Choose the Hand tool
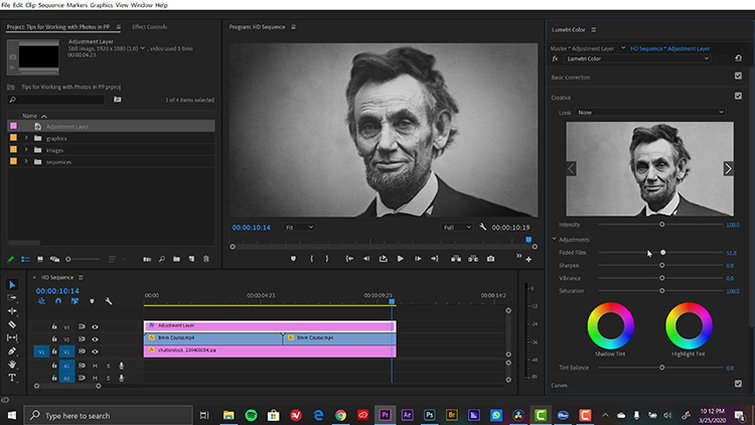Screen dimensions: 755x425 [12, 365]
